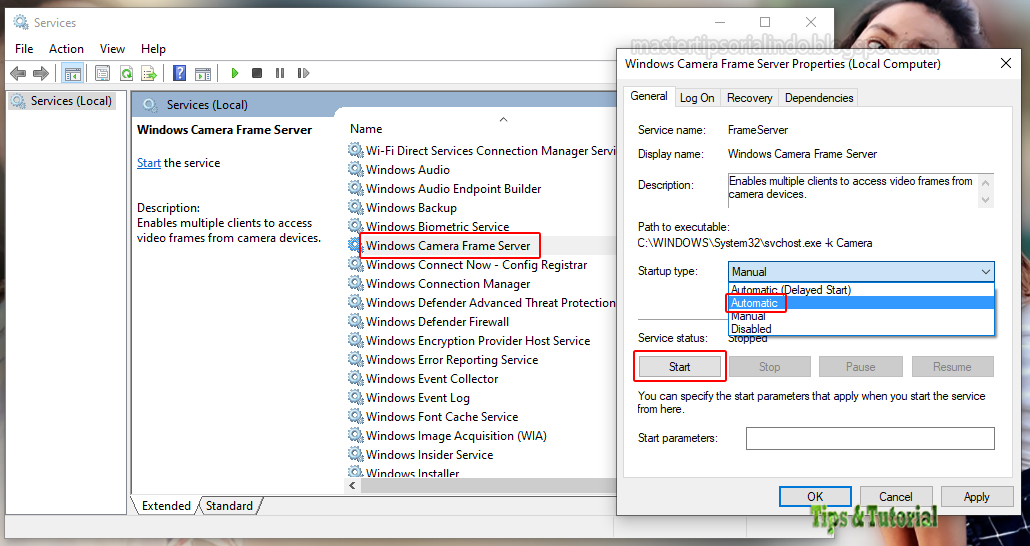Click gear icon beside Windows Defender Firewall
This screenshot has width=1030, height=546.
click(355, 321)
